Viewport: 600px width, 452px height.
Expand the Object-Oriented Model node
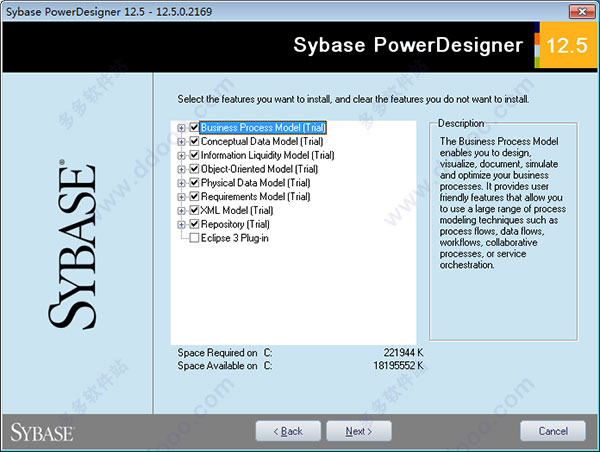(x=181, y=169)
